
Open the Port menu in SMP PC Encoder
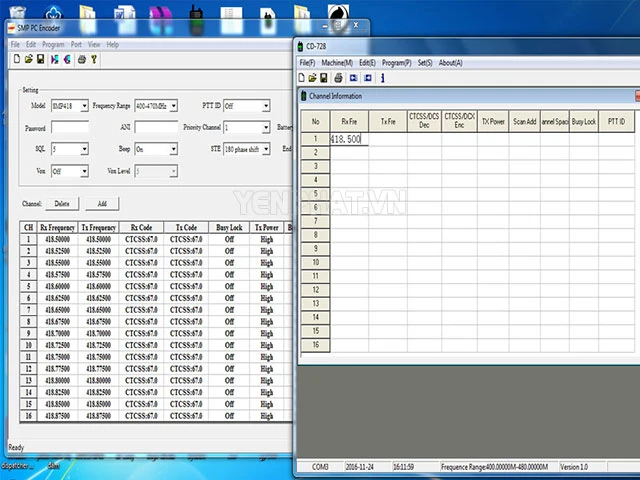76,45
